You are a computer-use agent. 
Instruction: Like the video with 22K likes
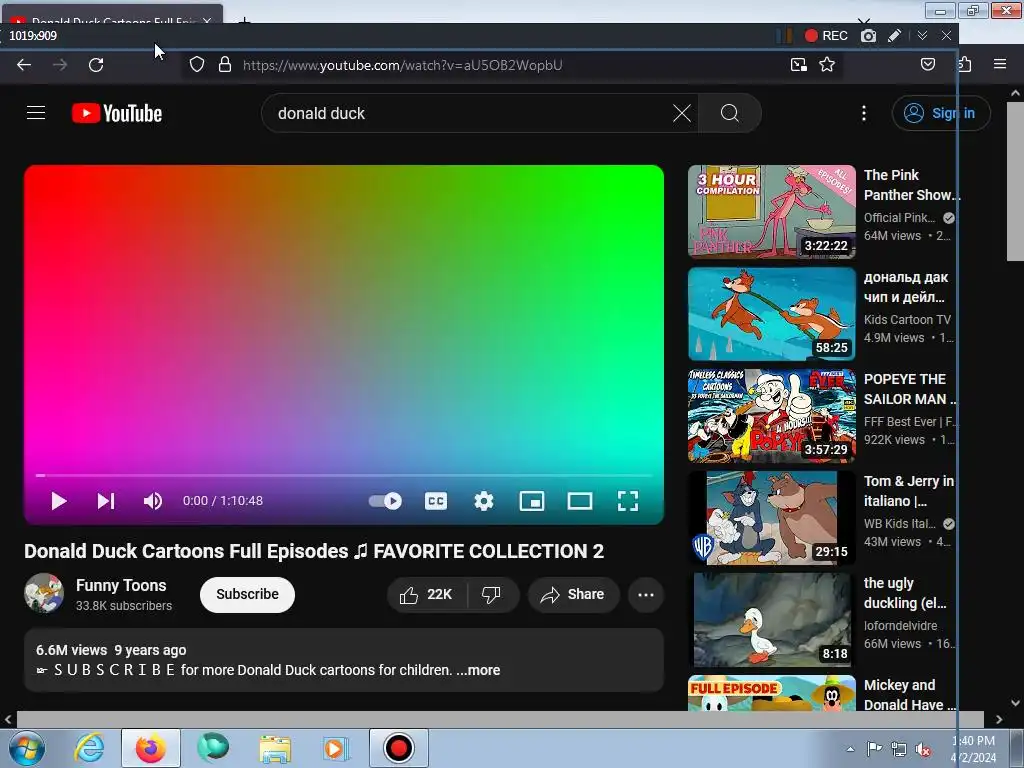tap(426, 594)
